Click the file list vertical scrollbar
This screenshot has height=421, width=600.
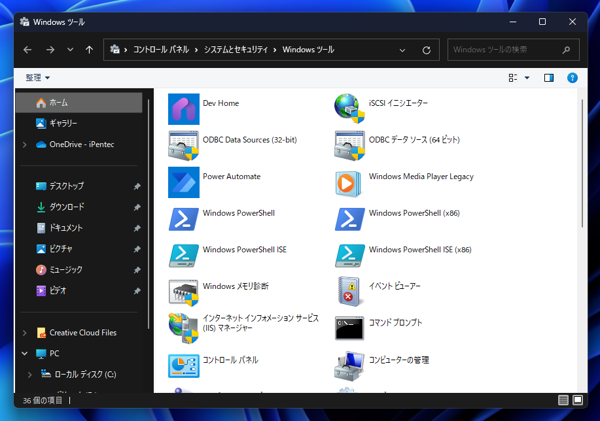pyautogui.click(x=582, y=164)
